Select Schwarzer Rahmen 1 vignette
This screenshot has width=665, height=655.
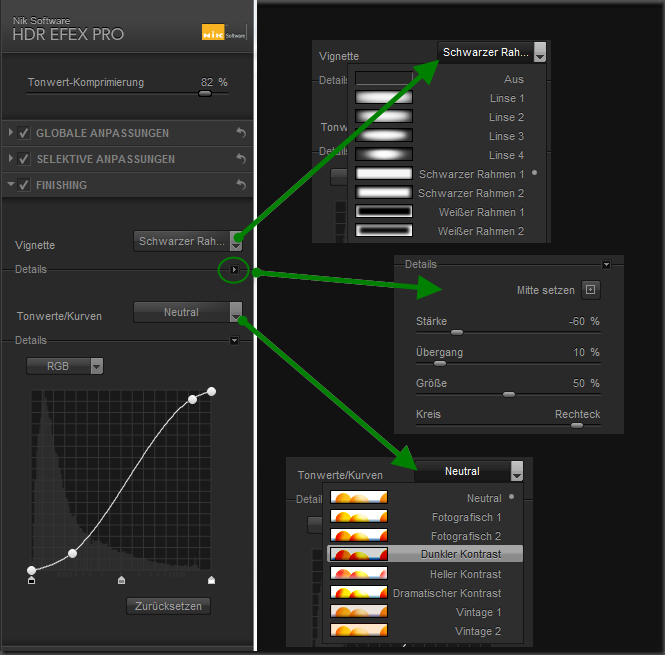447,174
